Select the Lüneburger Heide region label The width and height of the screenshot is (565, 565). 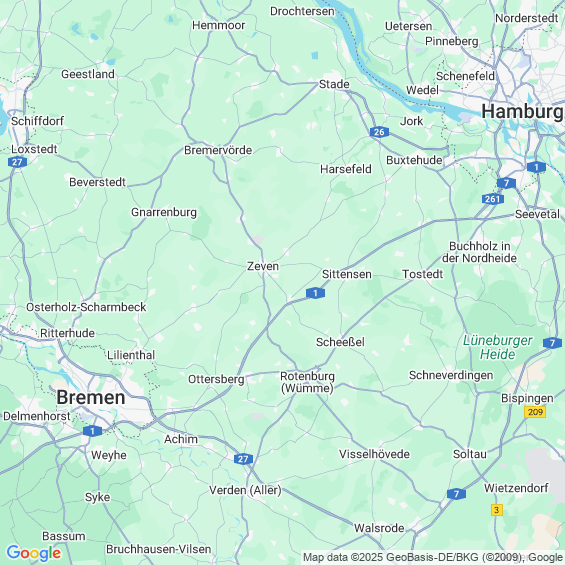click(x=498, y=347)
